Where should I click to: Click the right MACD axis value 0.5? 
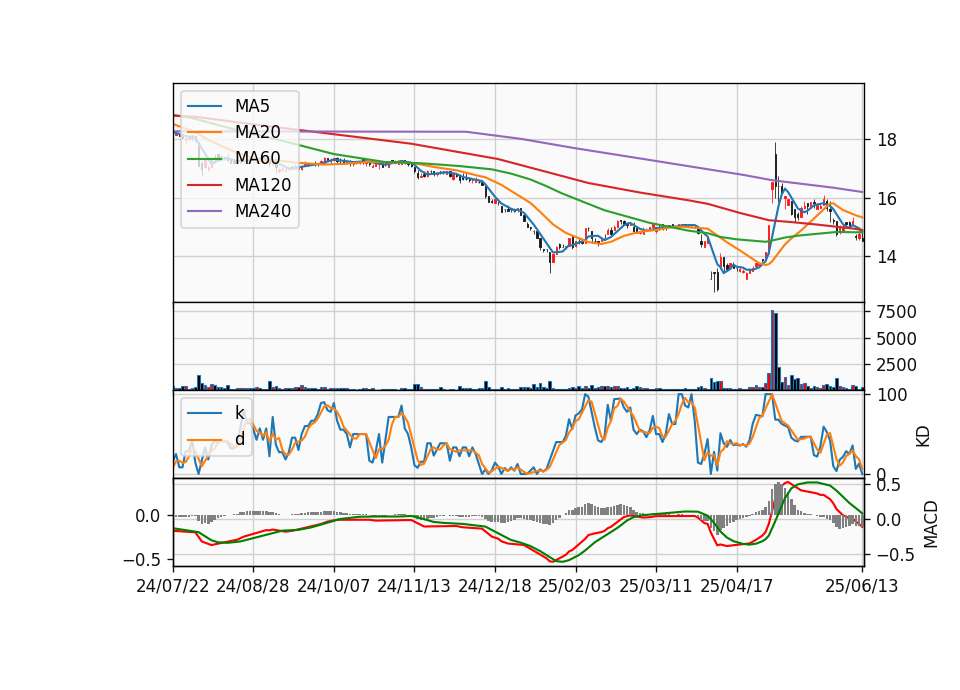(x=889, y=486)
